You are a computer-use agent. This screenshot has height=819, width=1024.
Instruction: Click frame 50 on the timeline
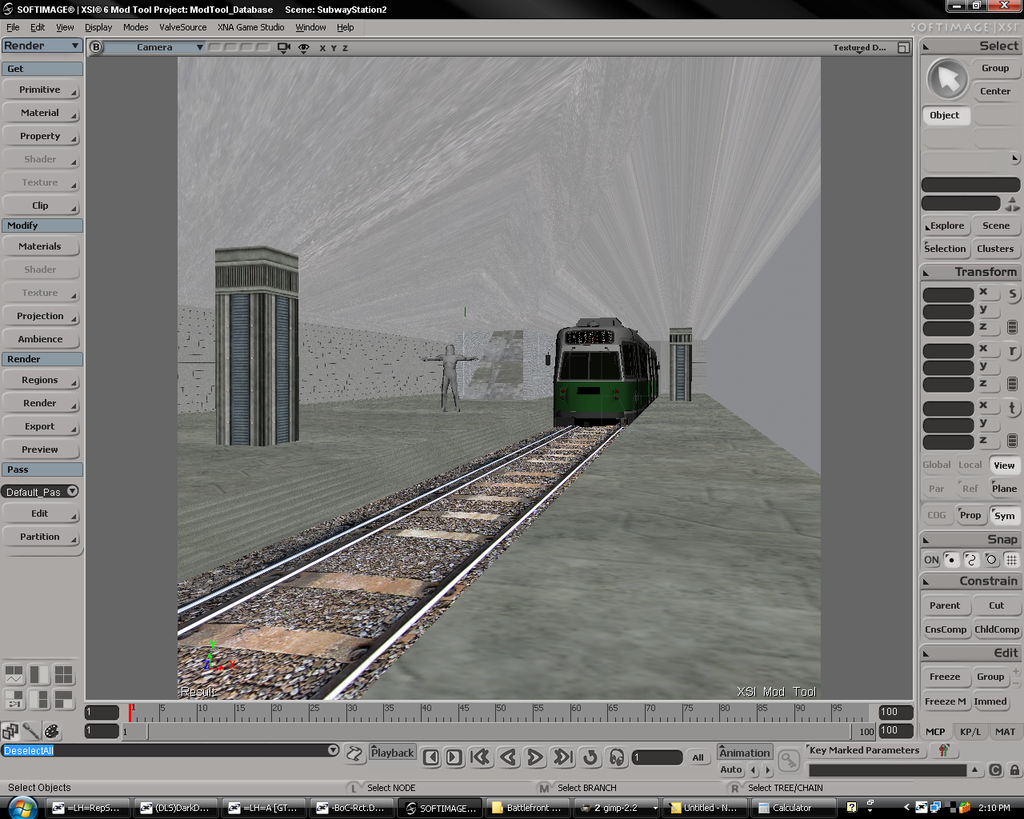click(x=497, y=713)
